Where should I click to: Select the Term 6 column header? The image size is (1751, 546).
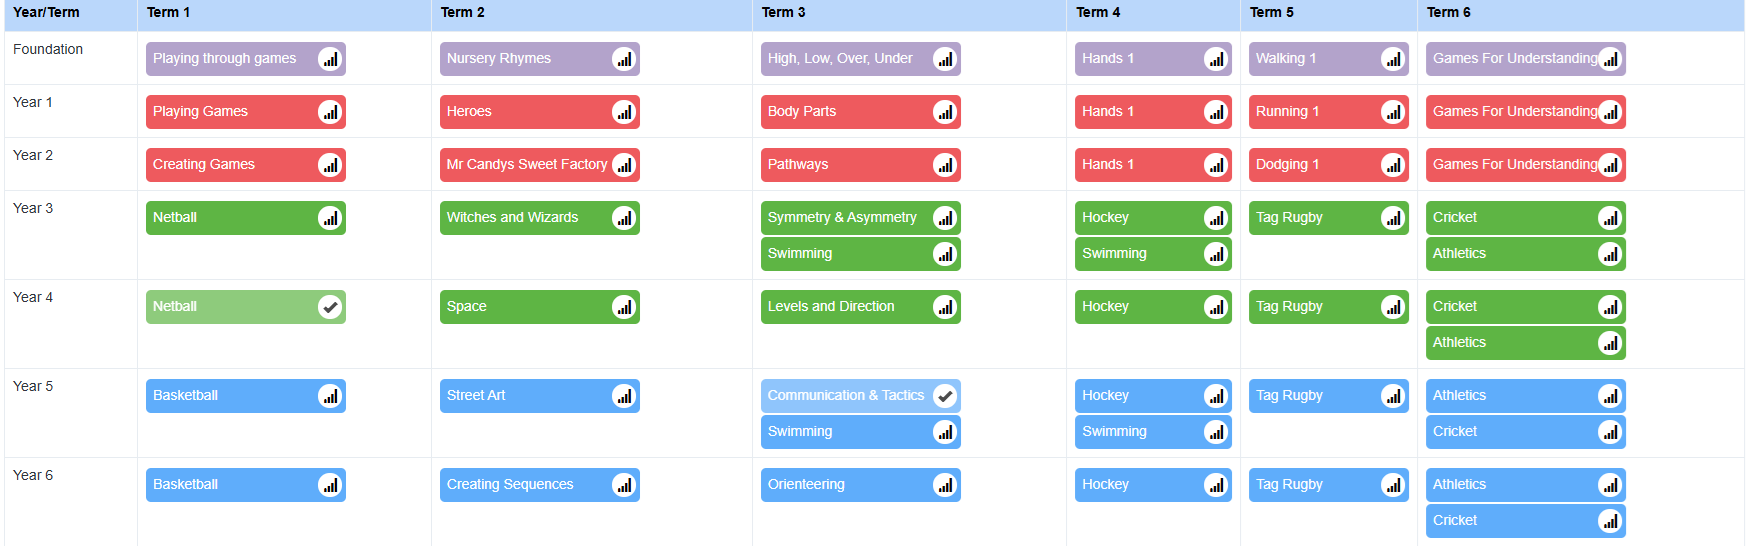point(1448,12)
